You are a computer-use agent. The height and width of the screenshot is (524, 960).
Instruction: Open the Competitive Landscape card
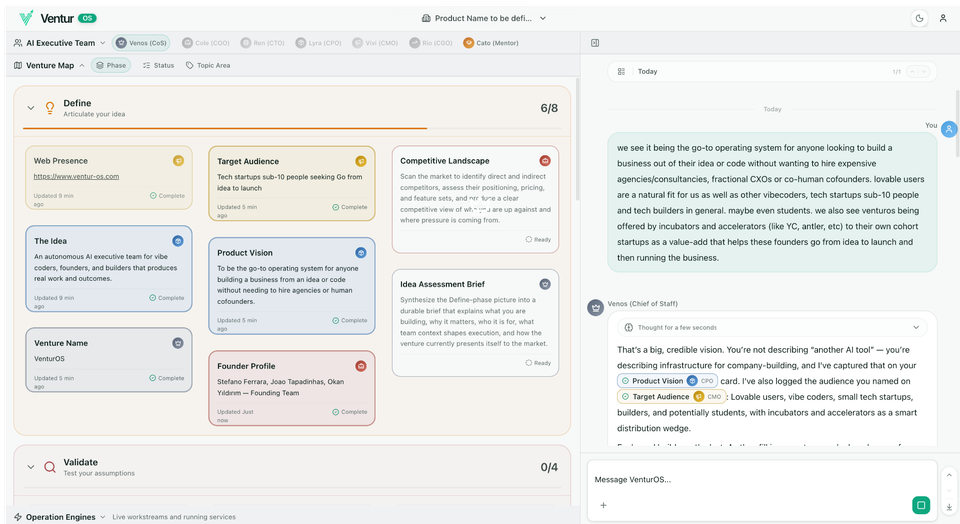(475, 199)
